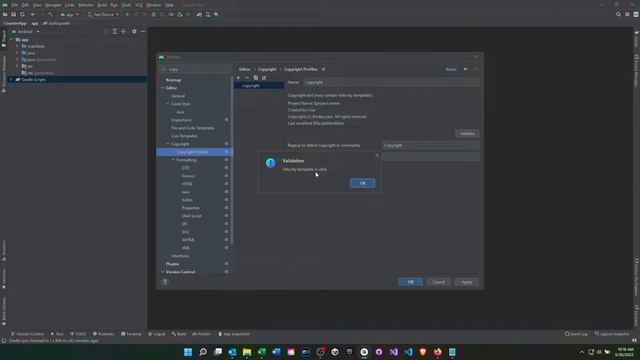Click the profile Name input field

click(x=391, y=82)
